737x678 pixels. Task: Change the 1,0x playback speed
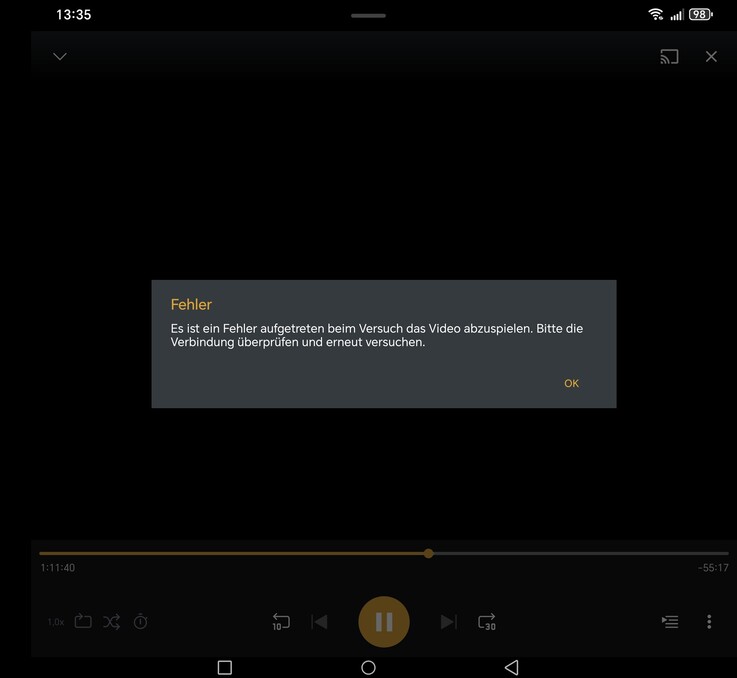coord(55,622)
